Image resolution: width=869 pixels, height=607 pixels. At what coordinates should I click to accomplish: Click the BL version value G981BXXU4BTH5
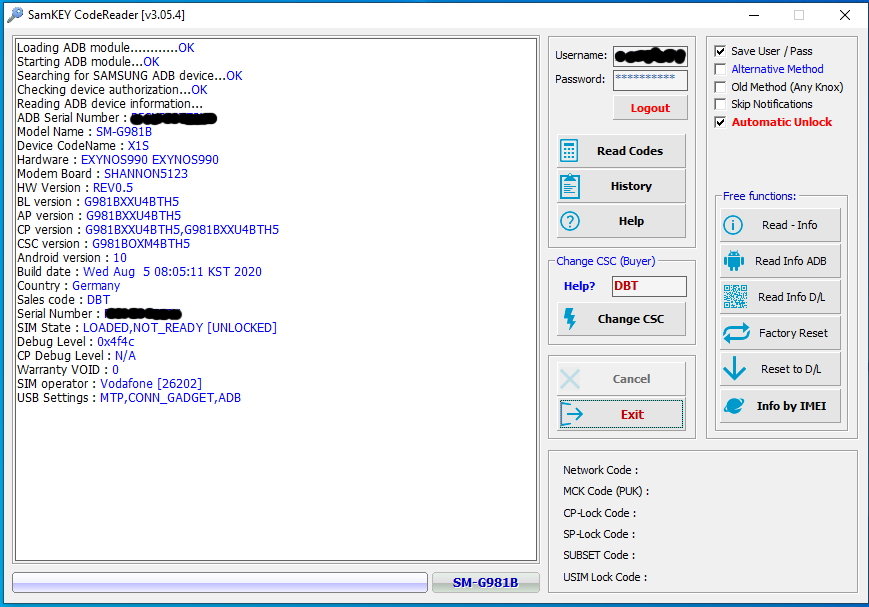click(x=132, y=202)
